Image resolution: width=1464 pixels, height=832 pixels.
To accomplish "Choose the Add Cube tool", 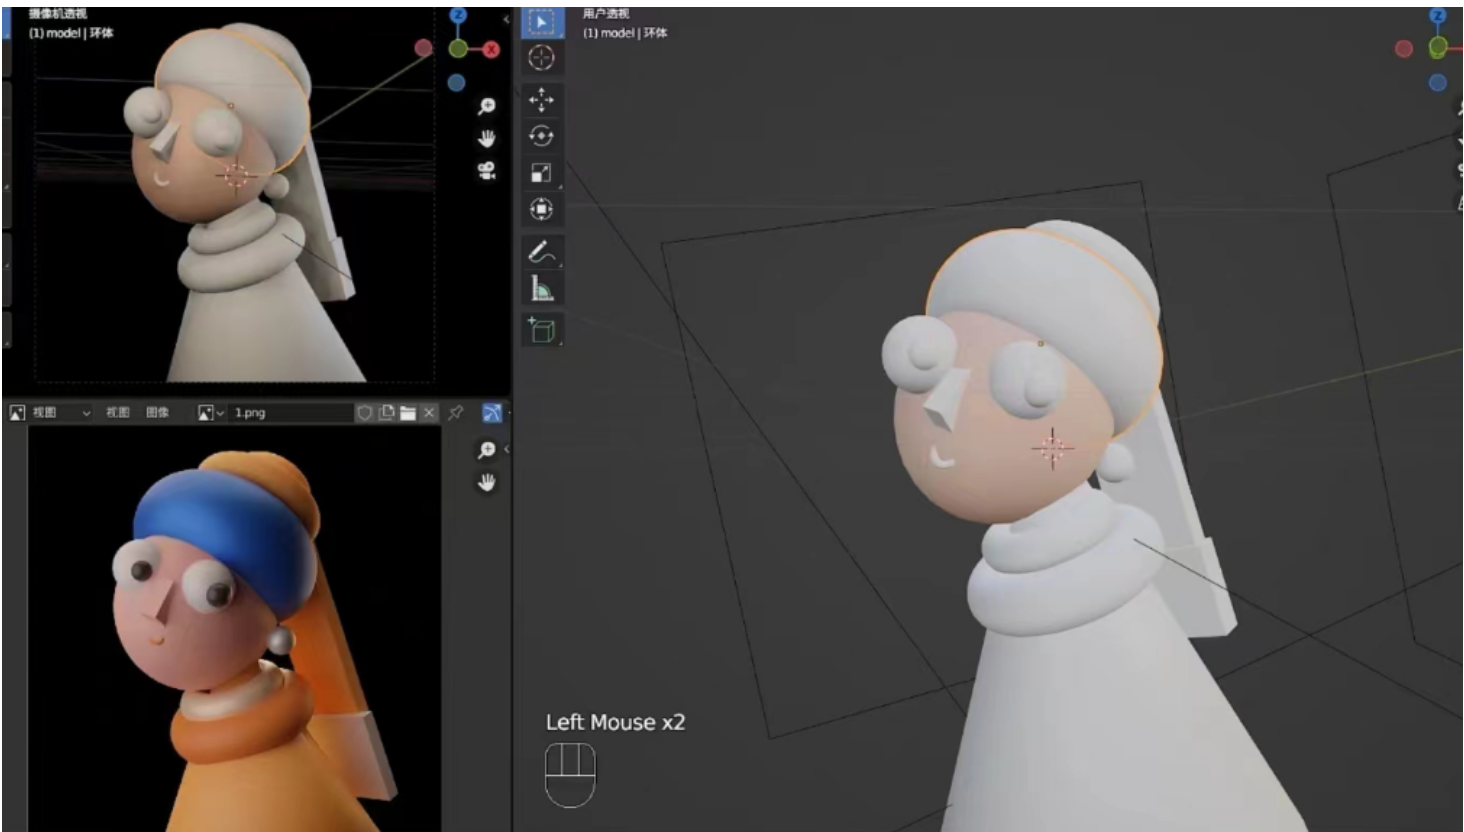I will coord(541,329).
